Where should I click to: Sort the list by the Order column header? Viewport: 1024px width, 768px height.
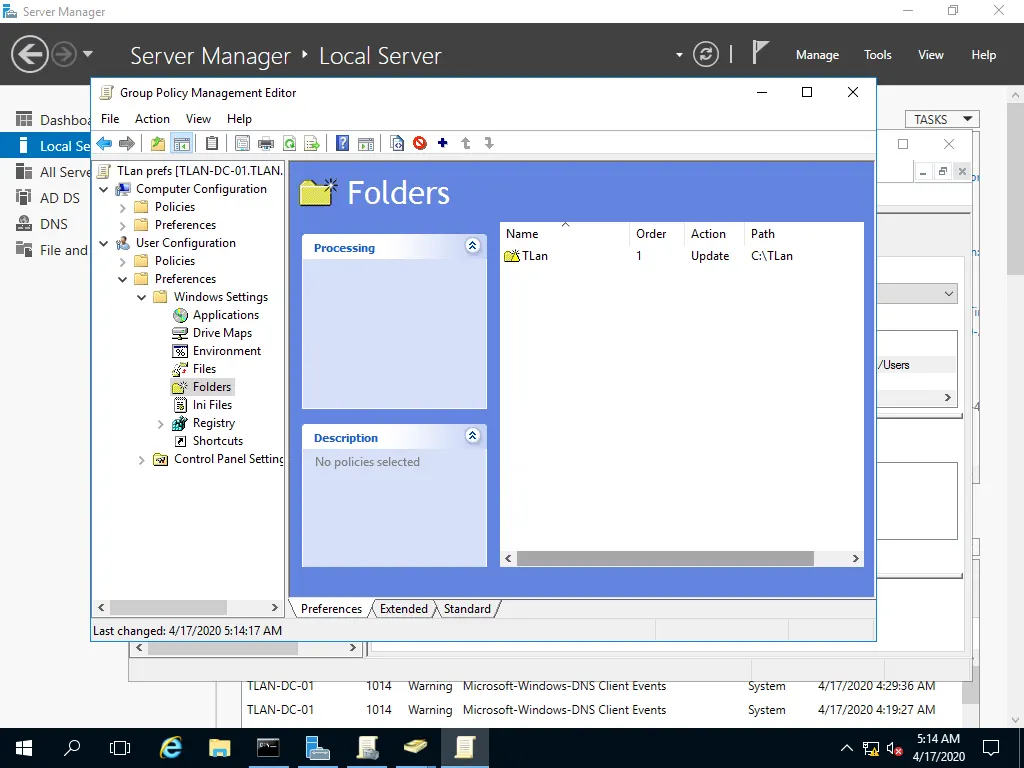[658, 234]
